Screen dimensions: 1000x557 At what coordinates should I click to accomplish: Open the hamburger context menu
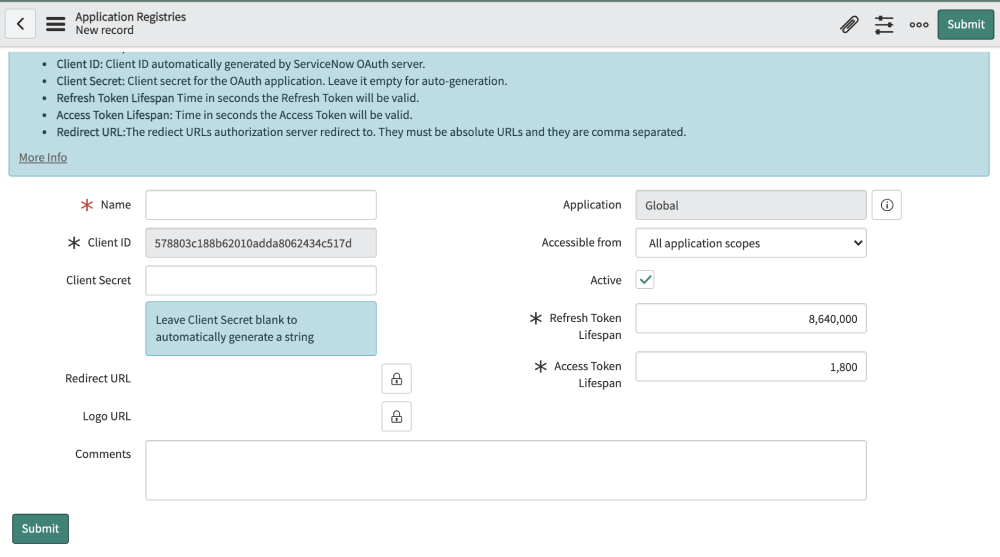(x=56, y=24)
